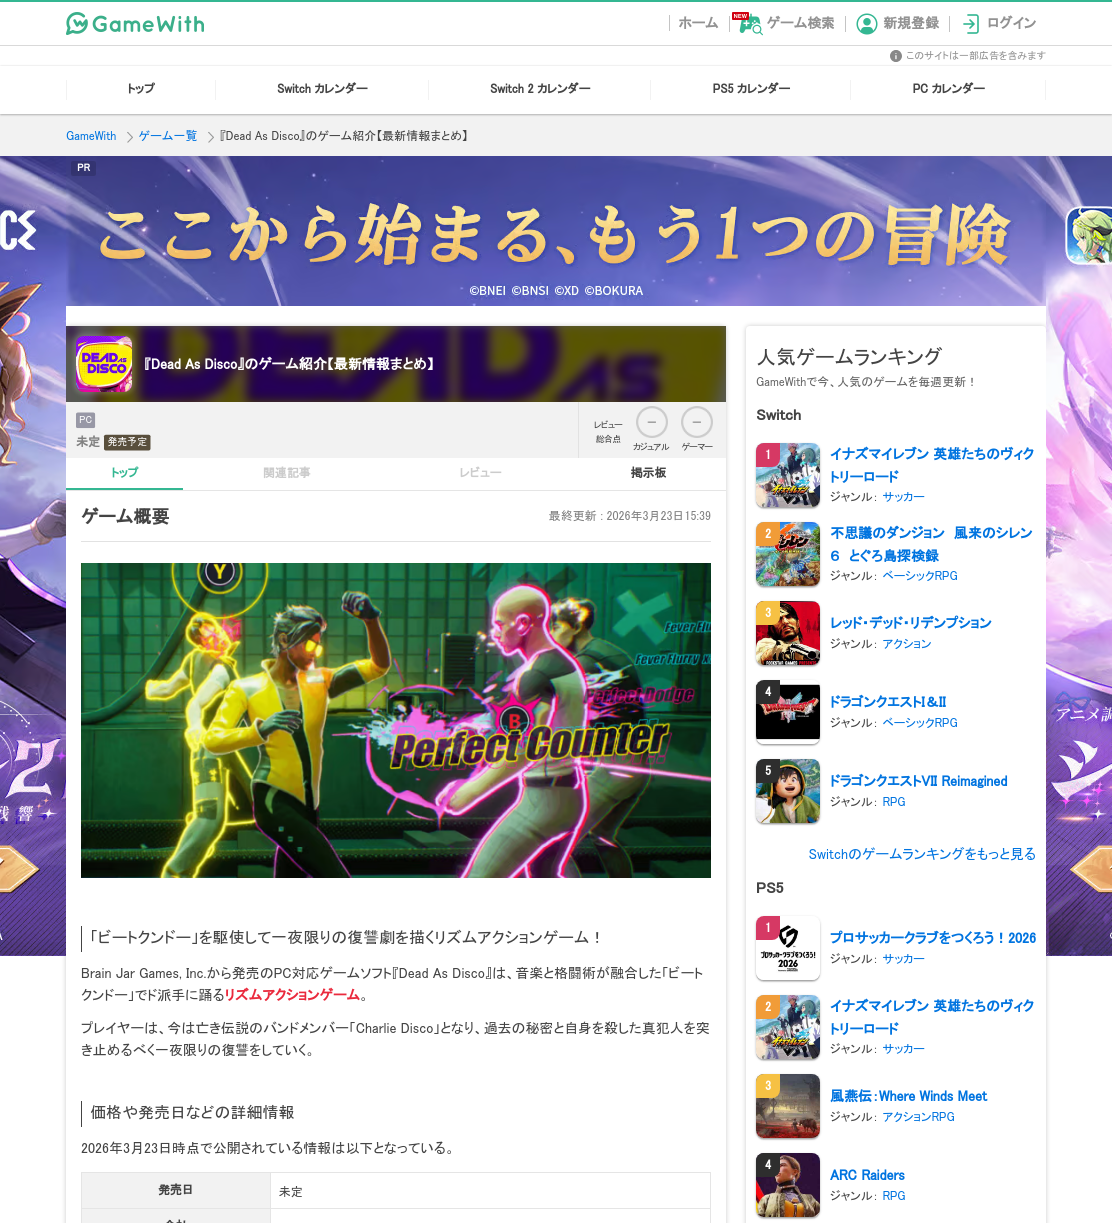Click Red Dead Redemption ranking thumbnail
This screenshot has height=1223, width=1112.
tap(788, 633)
